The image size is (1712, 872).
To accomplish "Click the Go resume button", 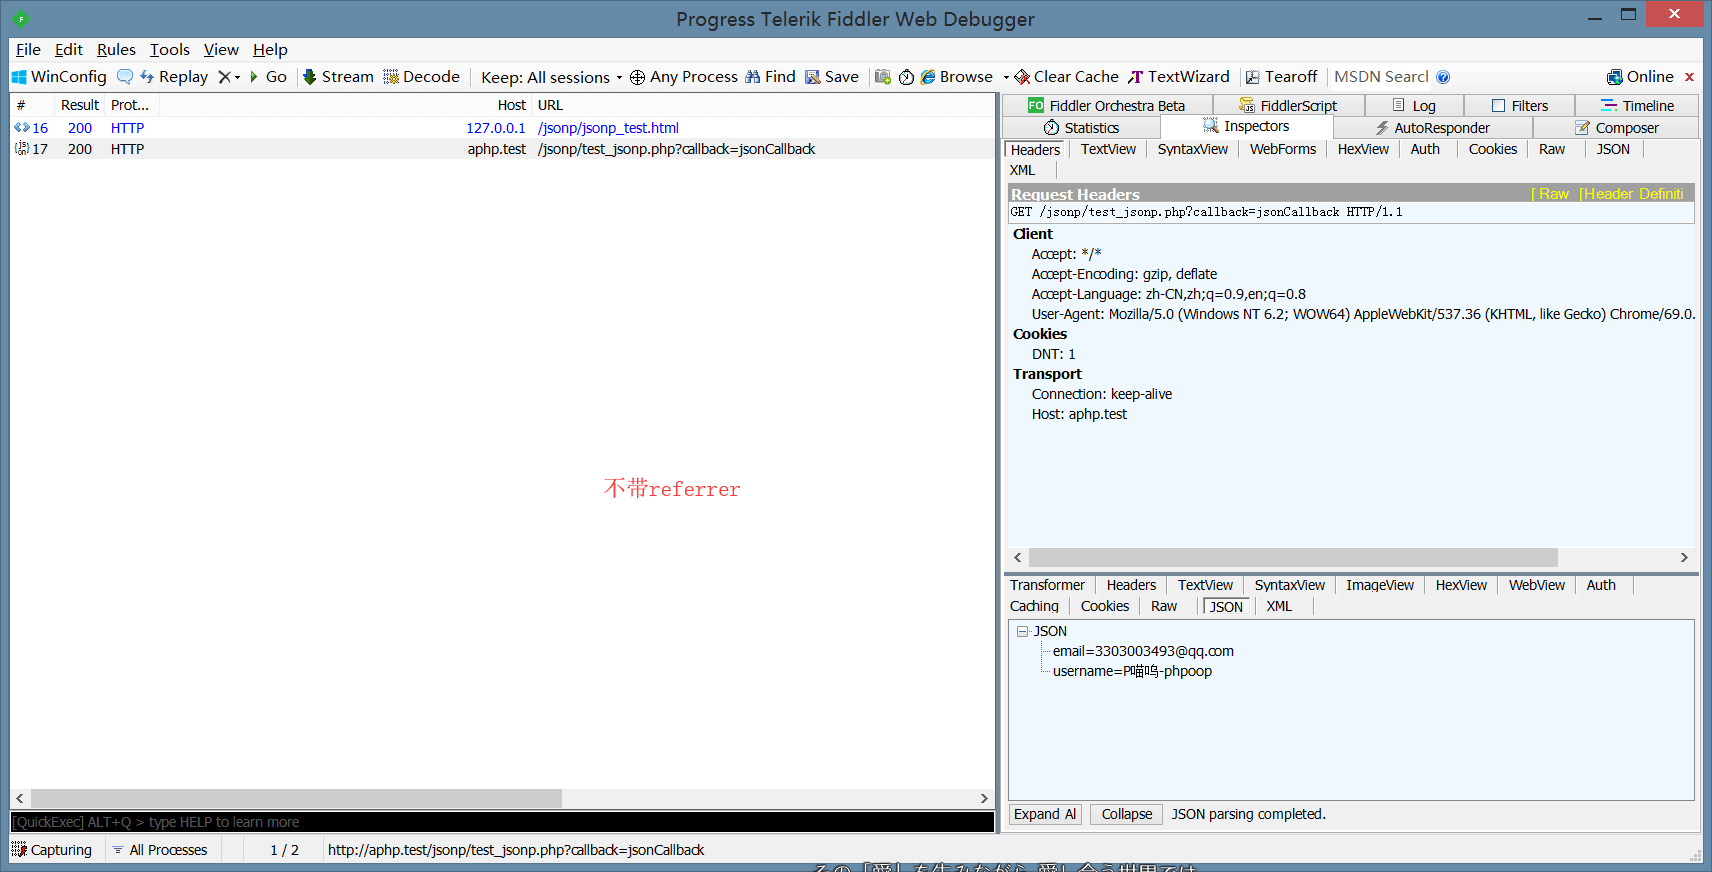I will click(x=268, y=77).
